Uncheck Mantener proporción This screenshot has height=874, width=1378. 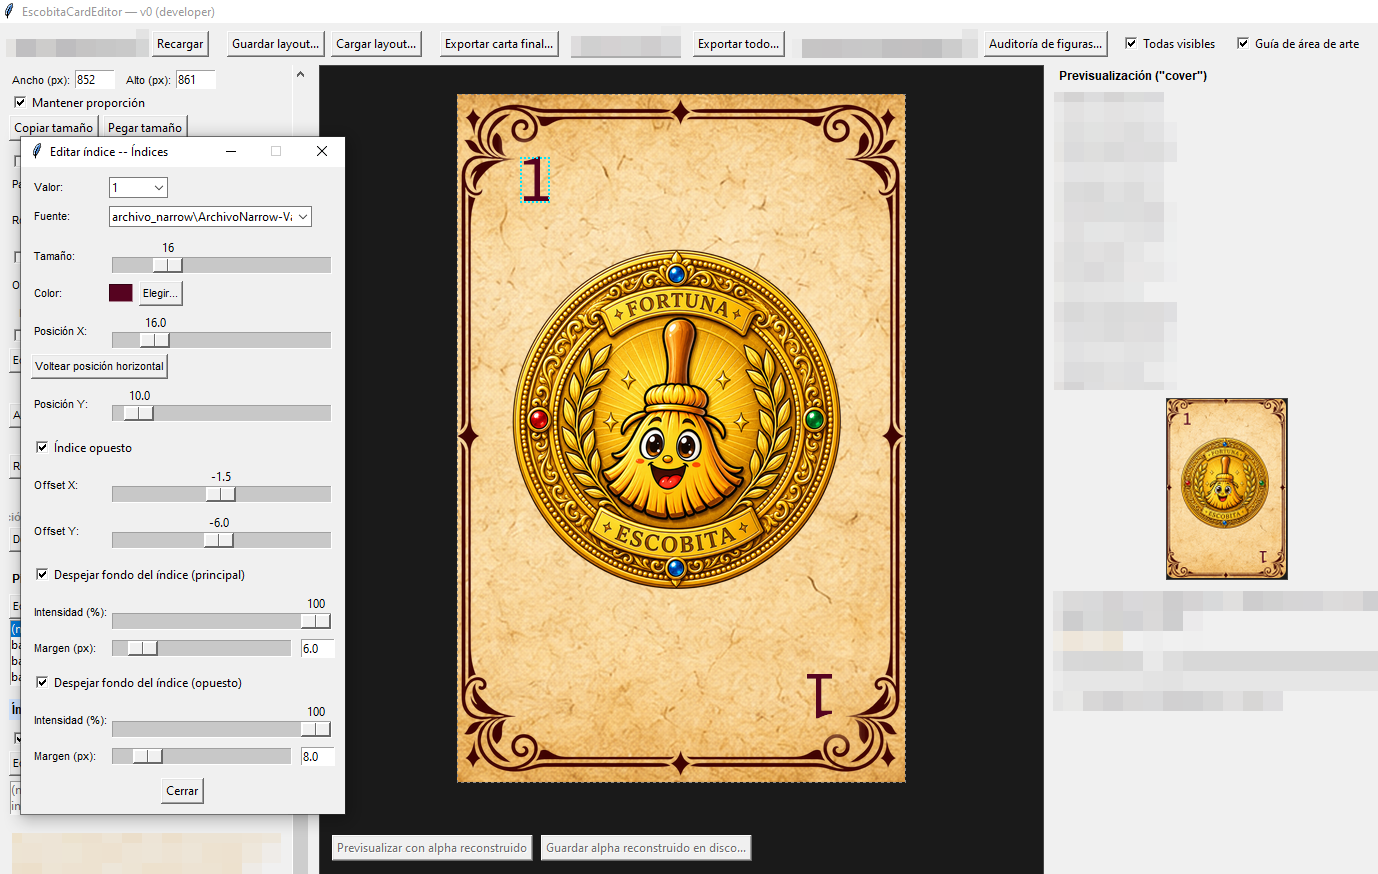20,102
